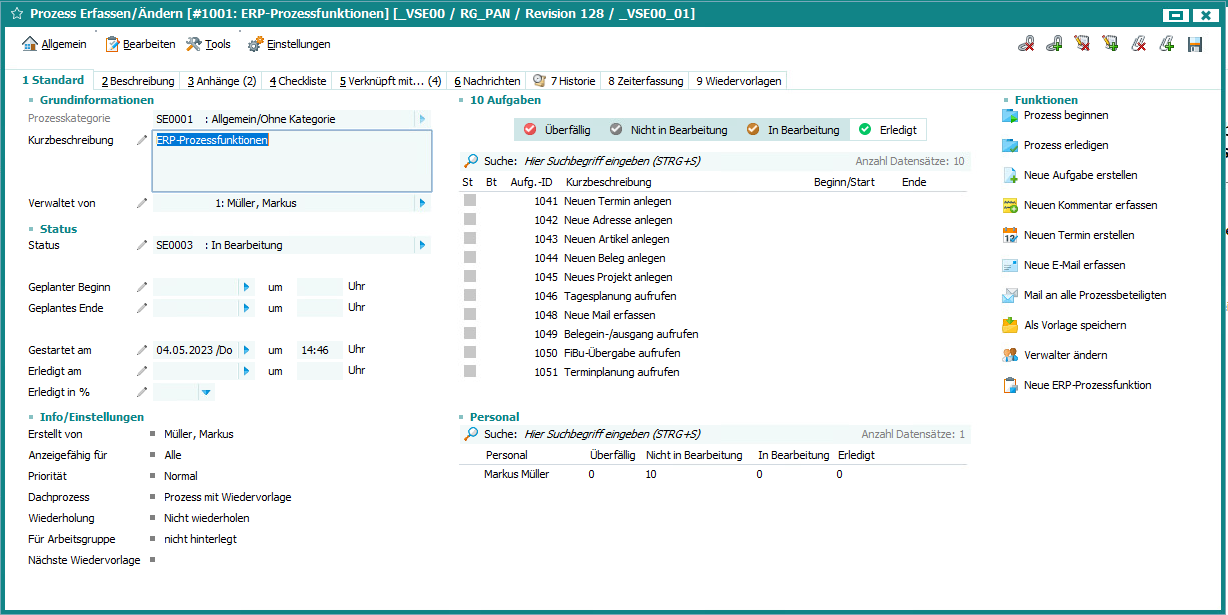Screen dimensions: 1228x615
Task: Open the Geplanter Beginn date picker arrow
Action: click(x=246, y=287)
